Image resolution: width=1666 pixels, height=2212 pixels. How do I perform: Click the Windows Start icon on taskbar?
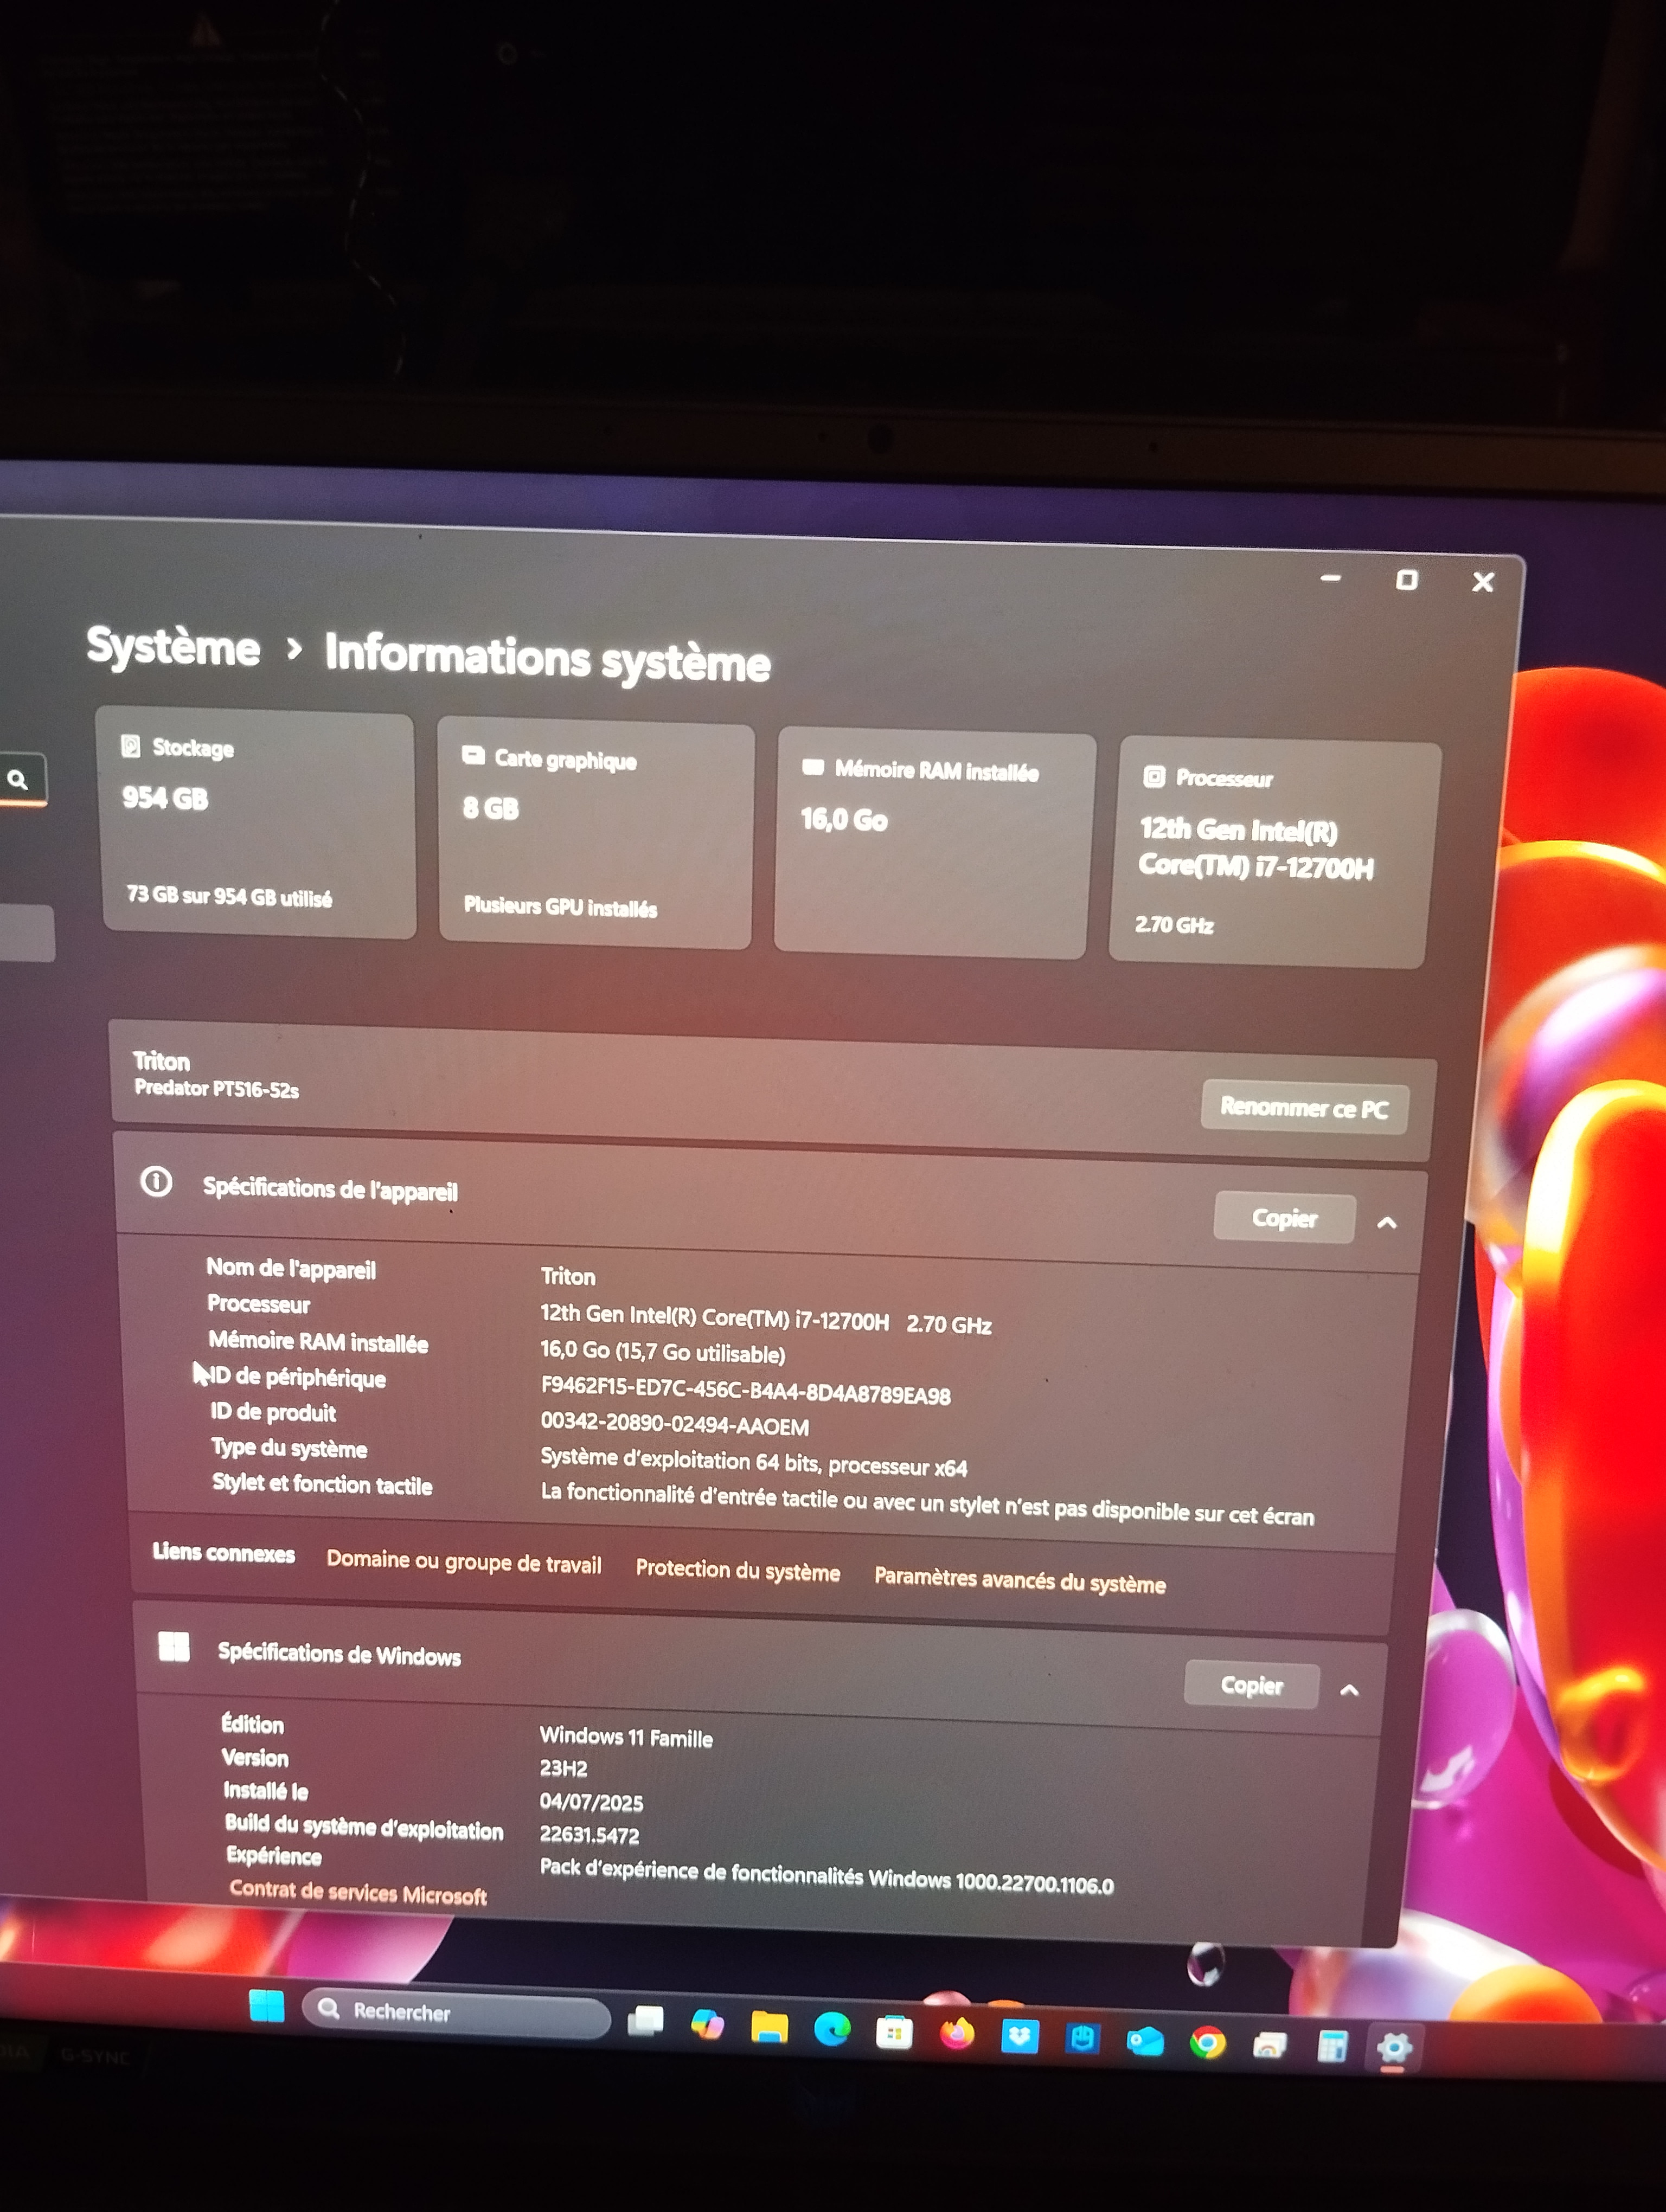pos(266,2006)
